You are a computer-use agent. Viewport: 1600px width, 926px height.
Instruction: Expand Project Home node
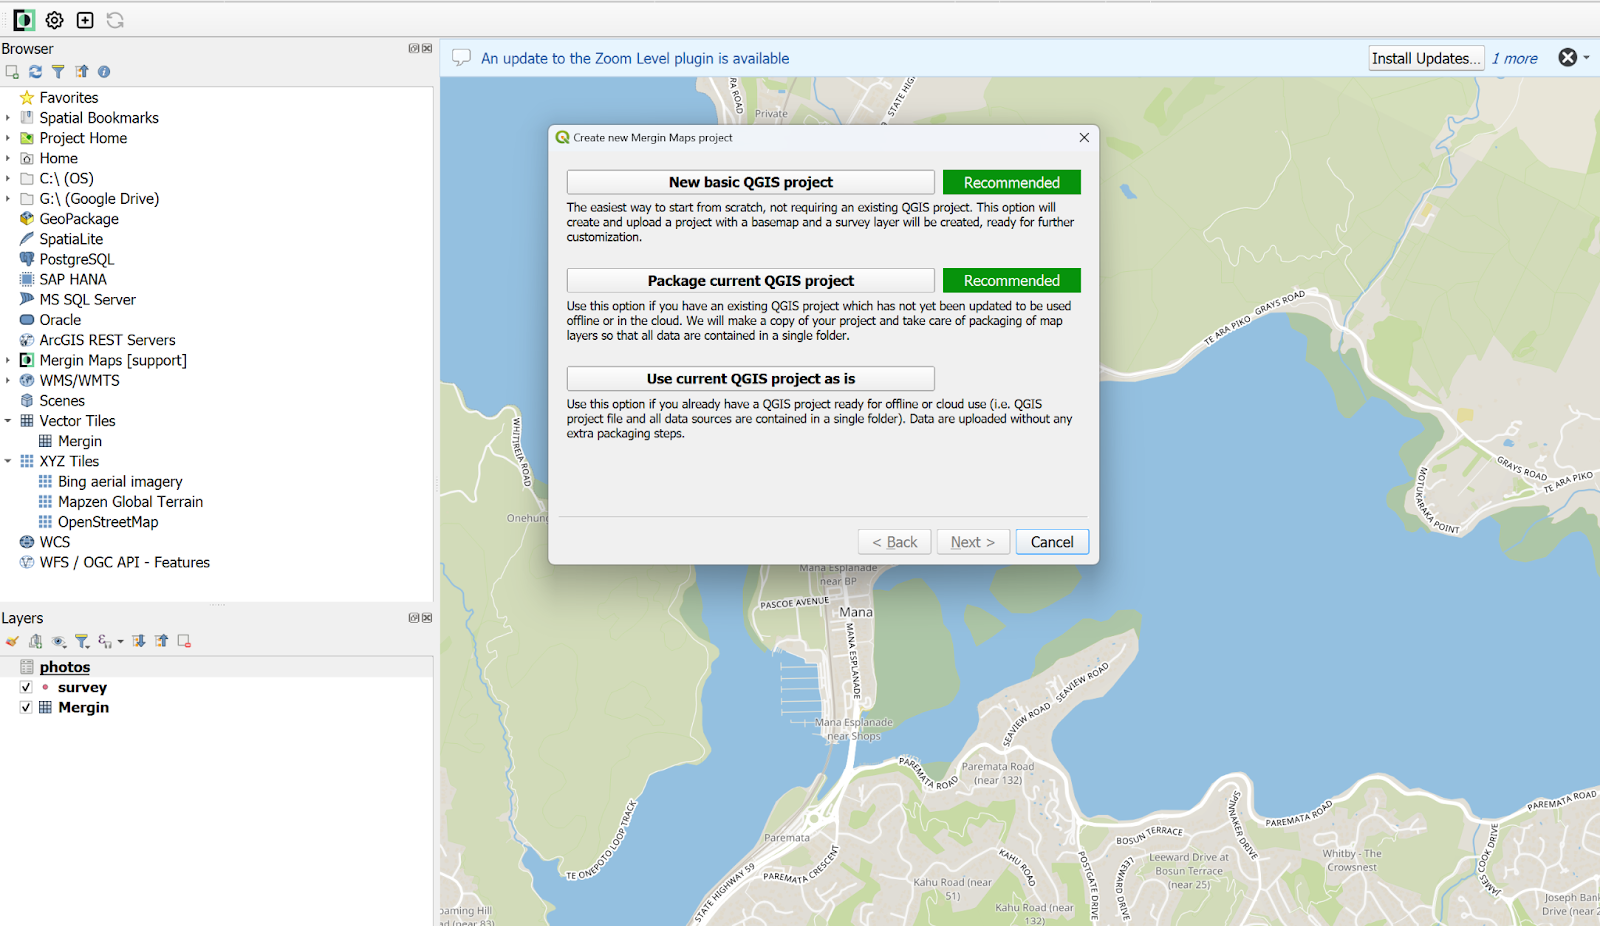[x=8, y=138]
